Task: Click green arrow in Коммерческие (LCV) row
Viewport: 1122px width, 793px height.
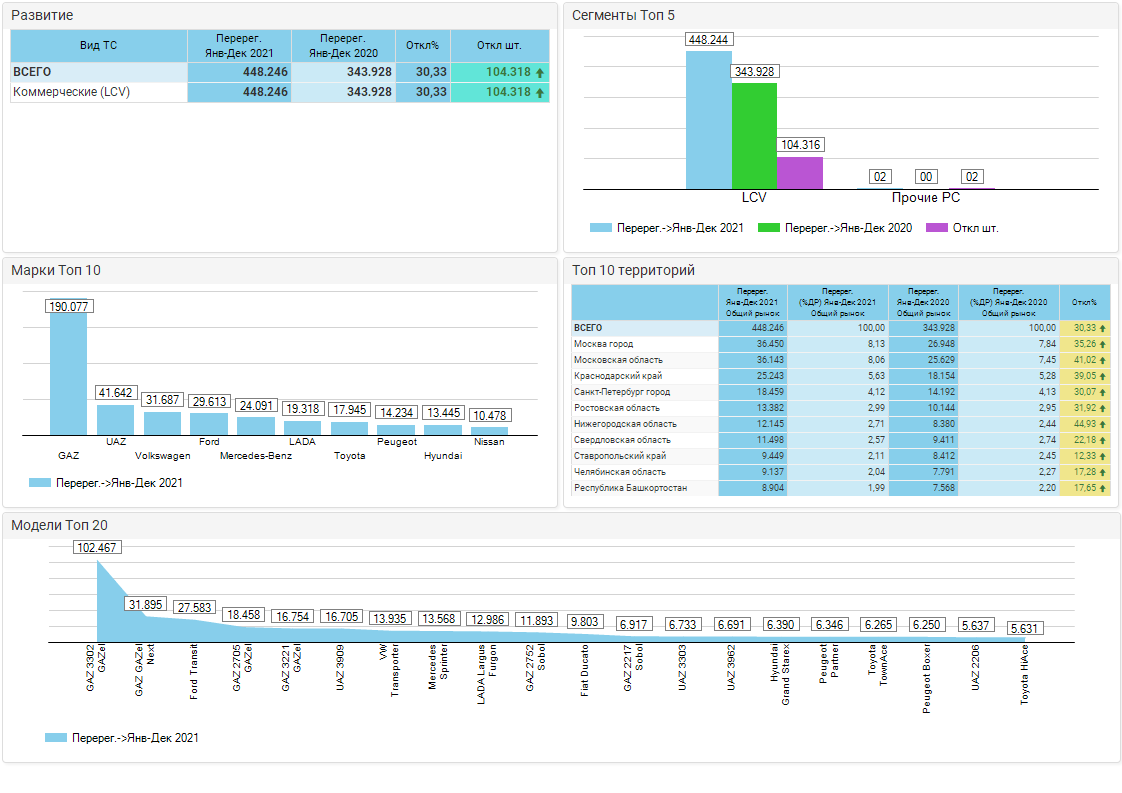Action: coord(540,92)
